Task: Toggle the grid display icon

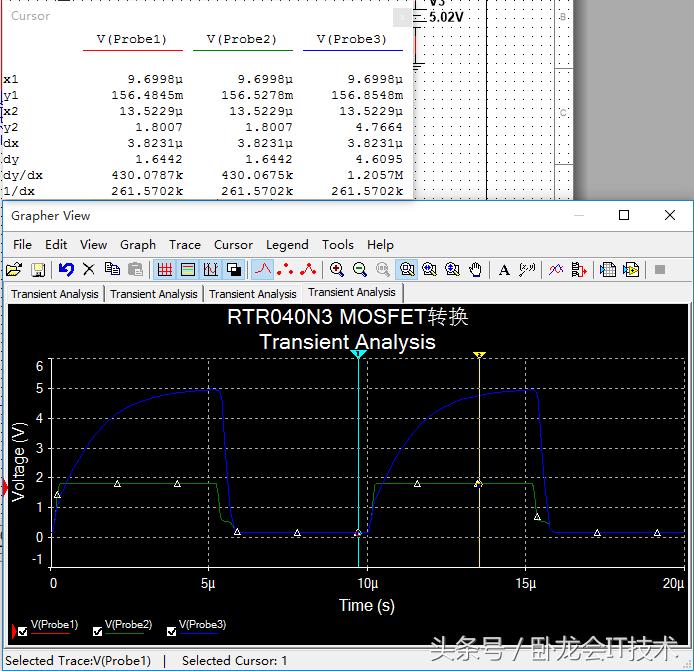Action: 164,269
